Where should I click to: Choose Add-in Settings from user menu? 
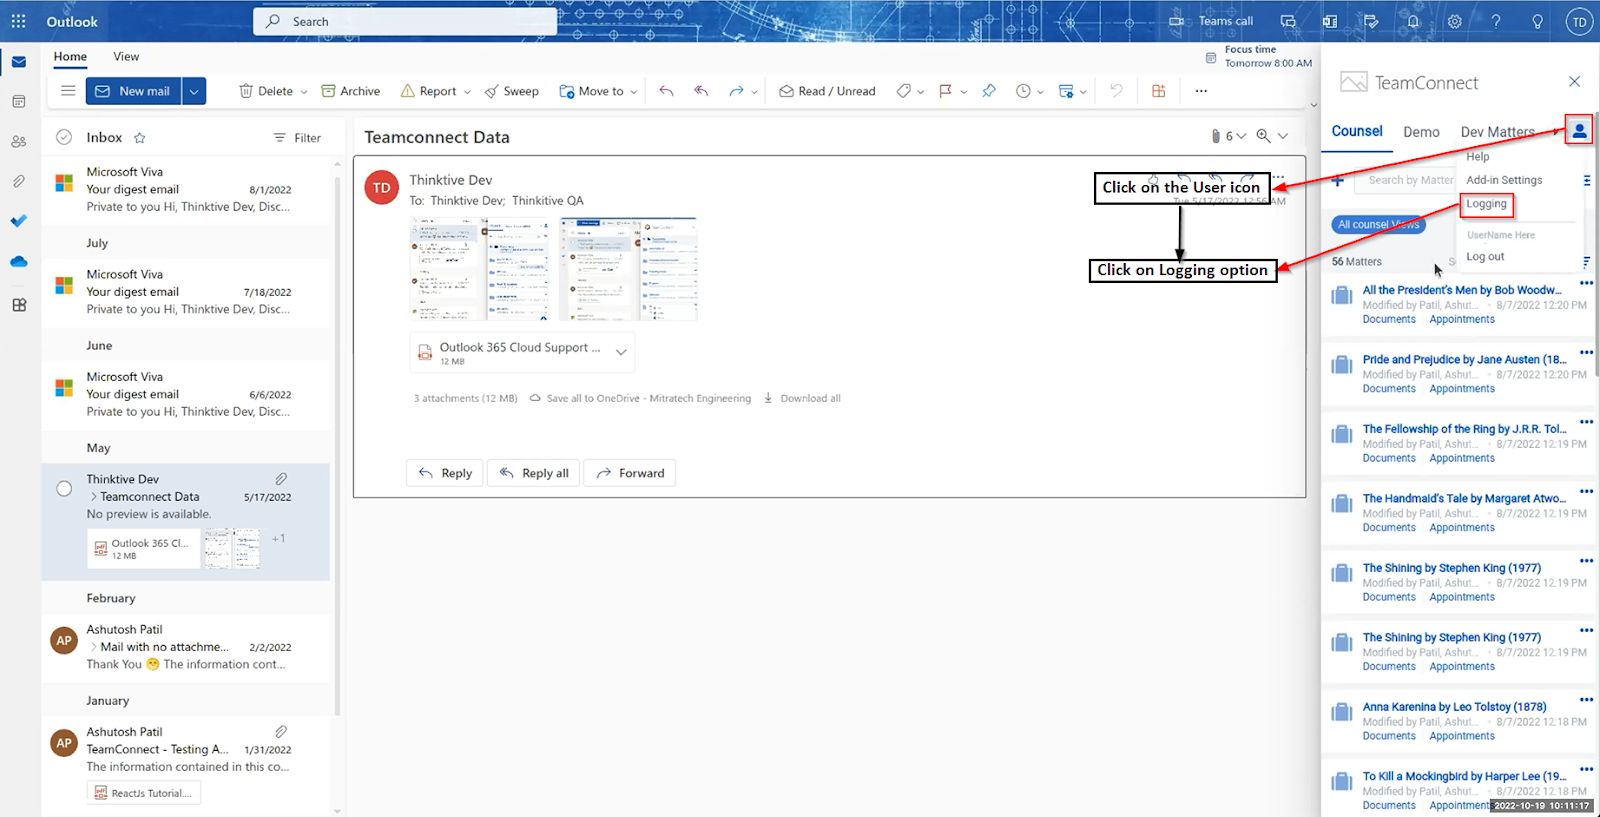point(1504,180)
